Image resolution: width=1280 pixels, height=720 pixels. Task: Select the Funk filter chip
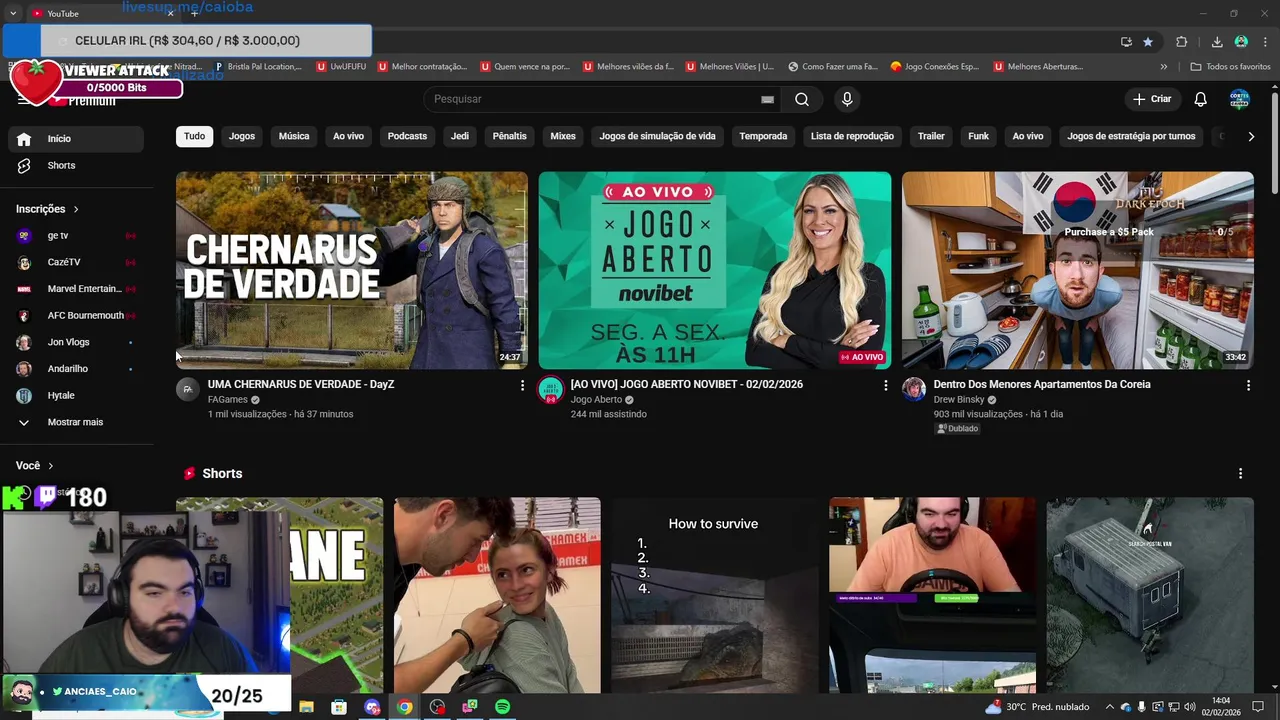click(978, 136)
